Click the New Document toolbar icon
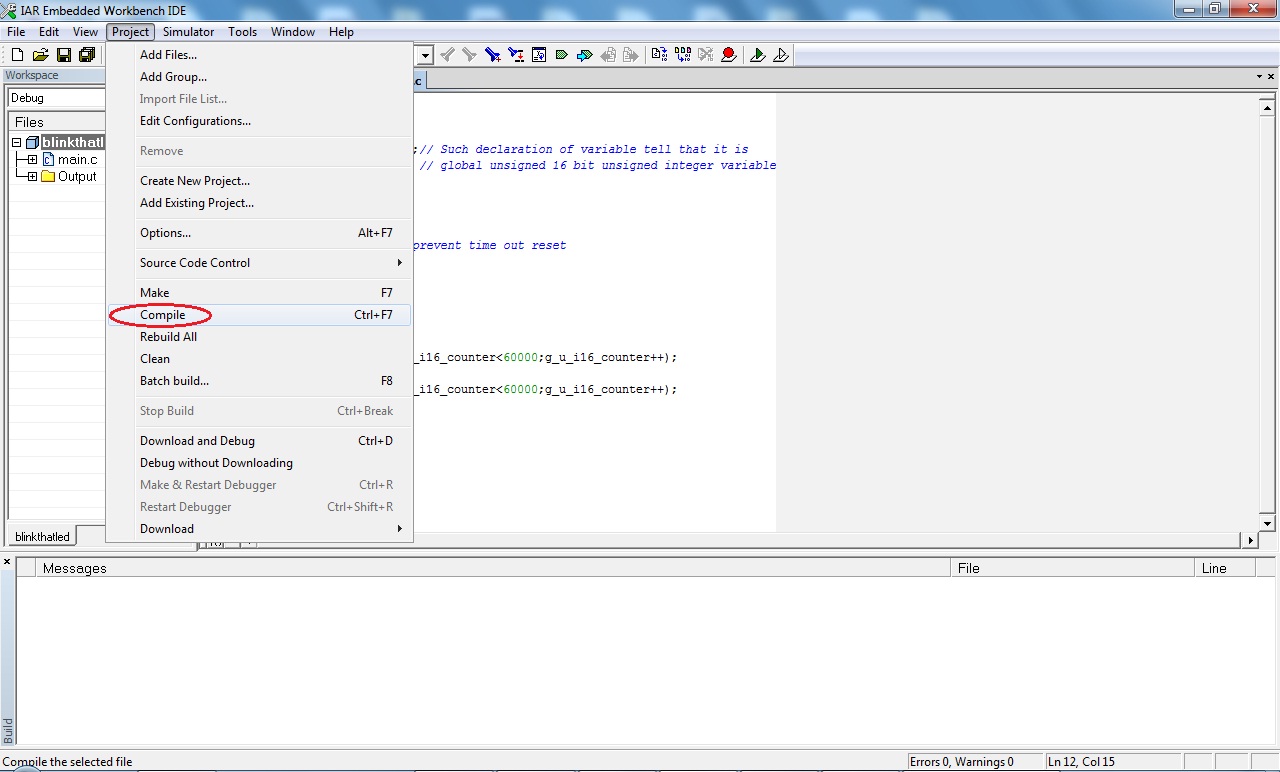 [17, 55]
